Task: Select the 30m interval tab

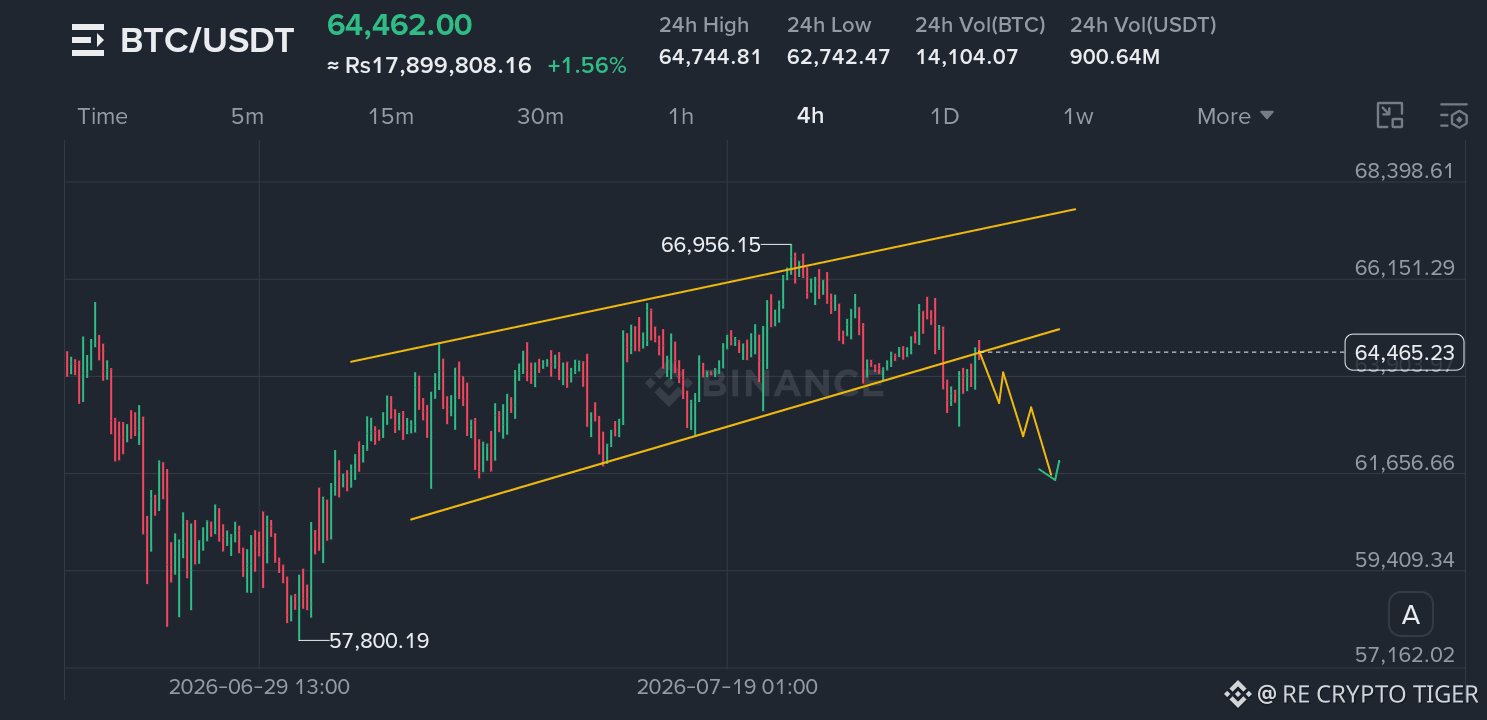Action: (540, 116)
